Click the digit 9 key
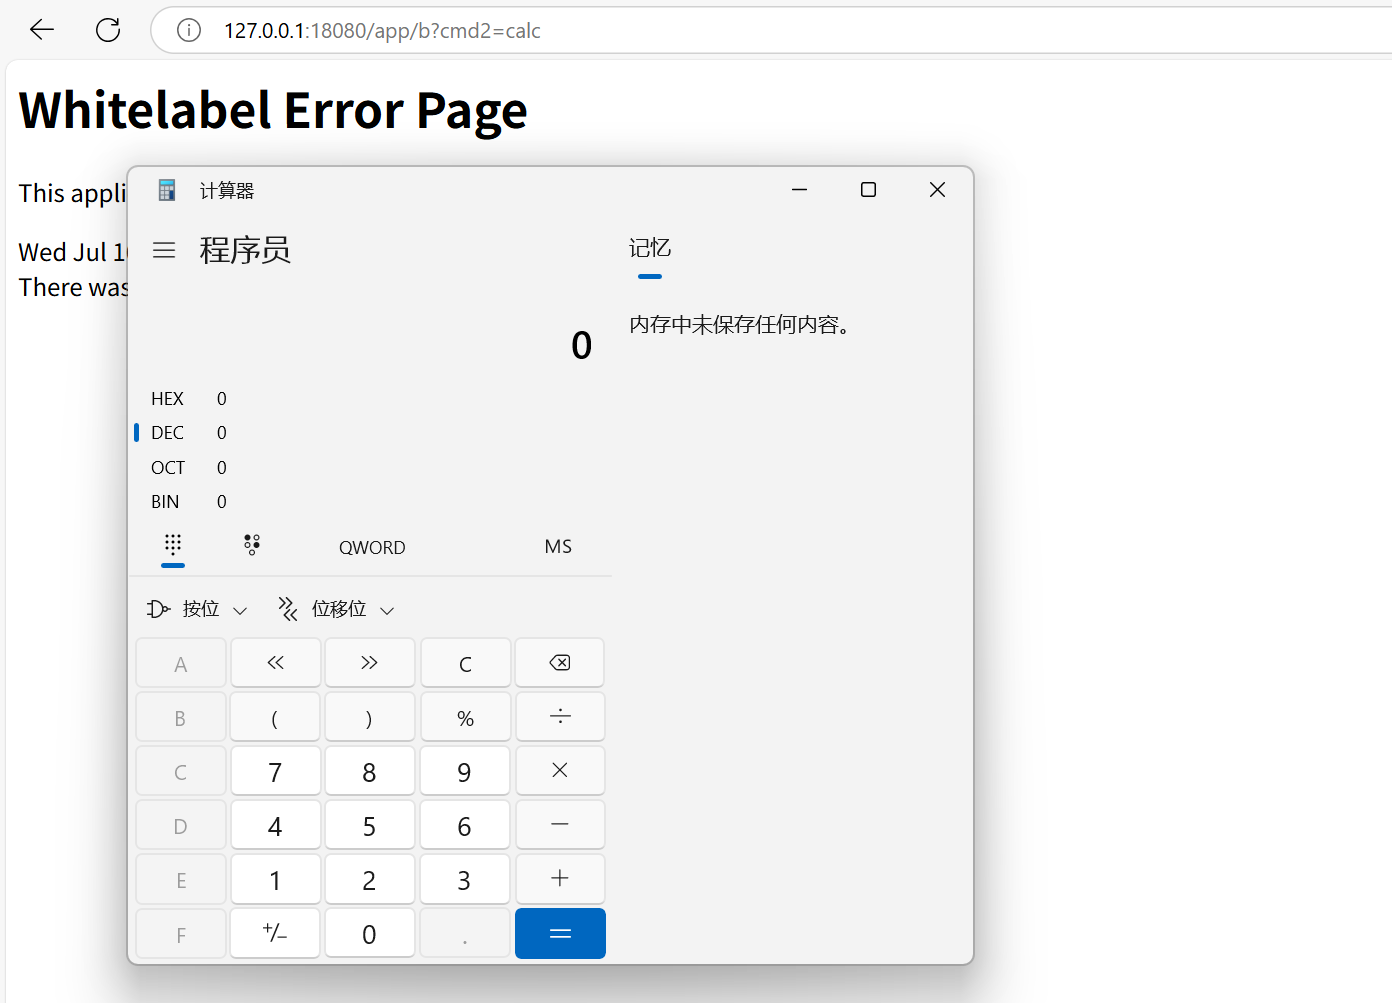 click(465, 771)
